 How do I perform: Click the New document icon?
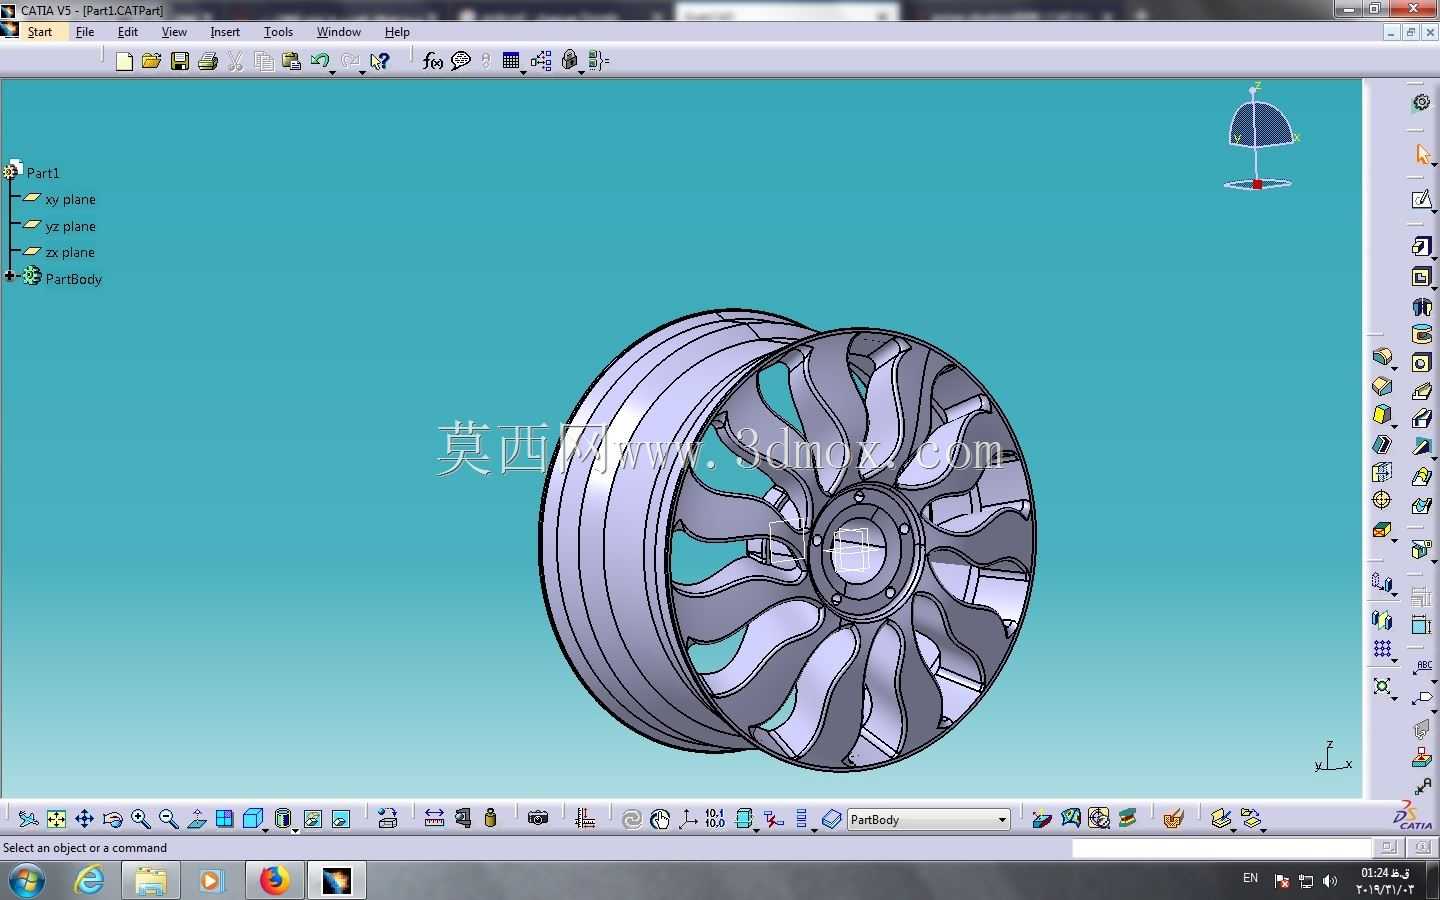(124, 62)
